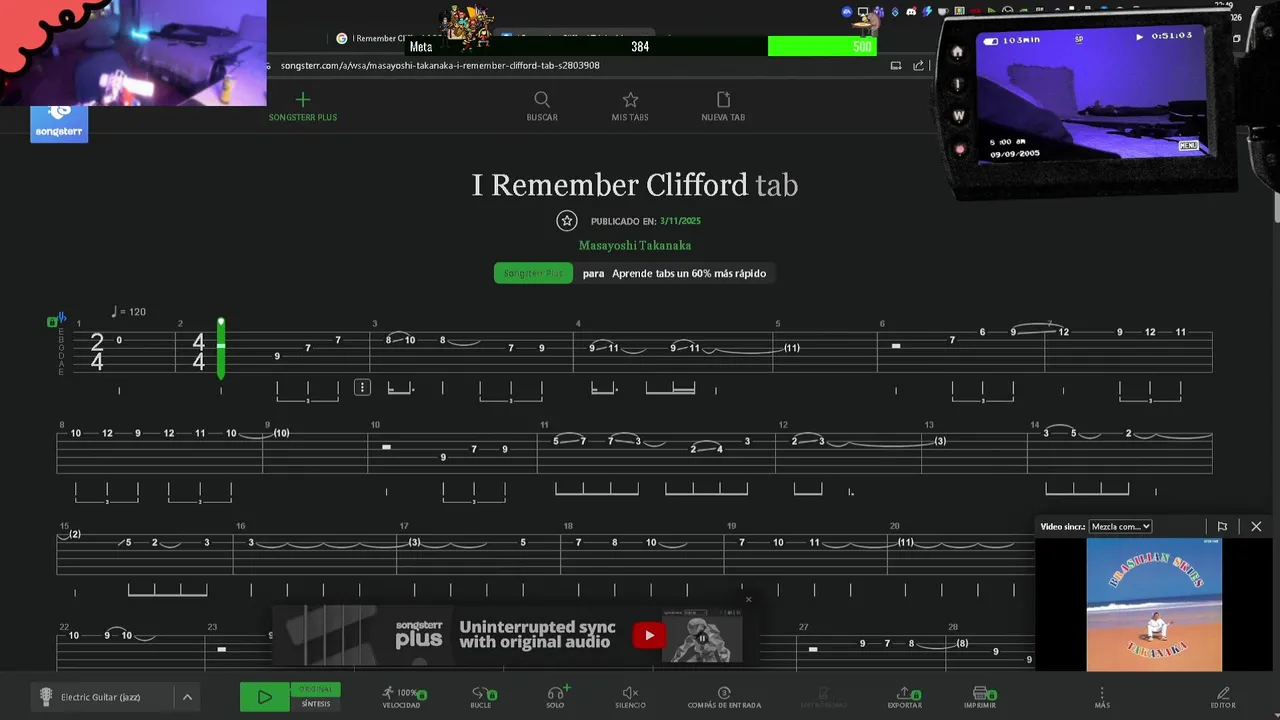
Task: Open the Más options menu
Action: pyautogui.click(x=1102, y=697)
